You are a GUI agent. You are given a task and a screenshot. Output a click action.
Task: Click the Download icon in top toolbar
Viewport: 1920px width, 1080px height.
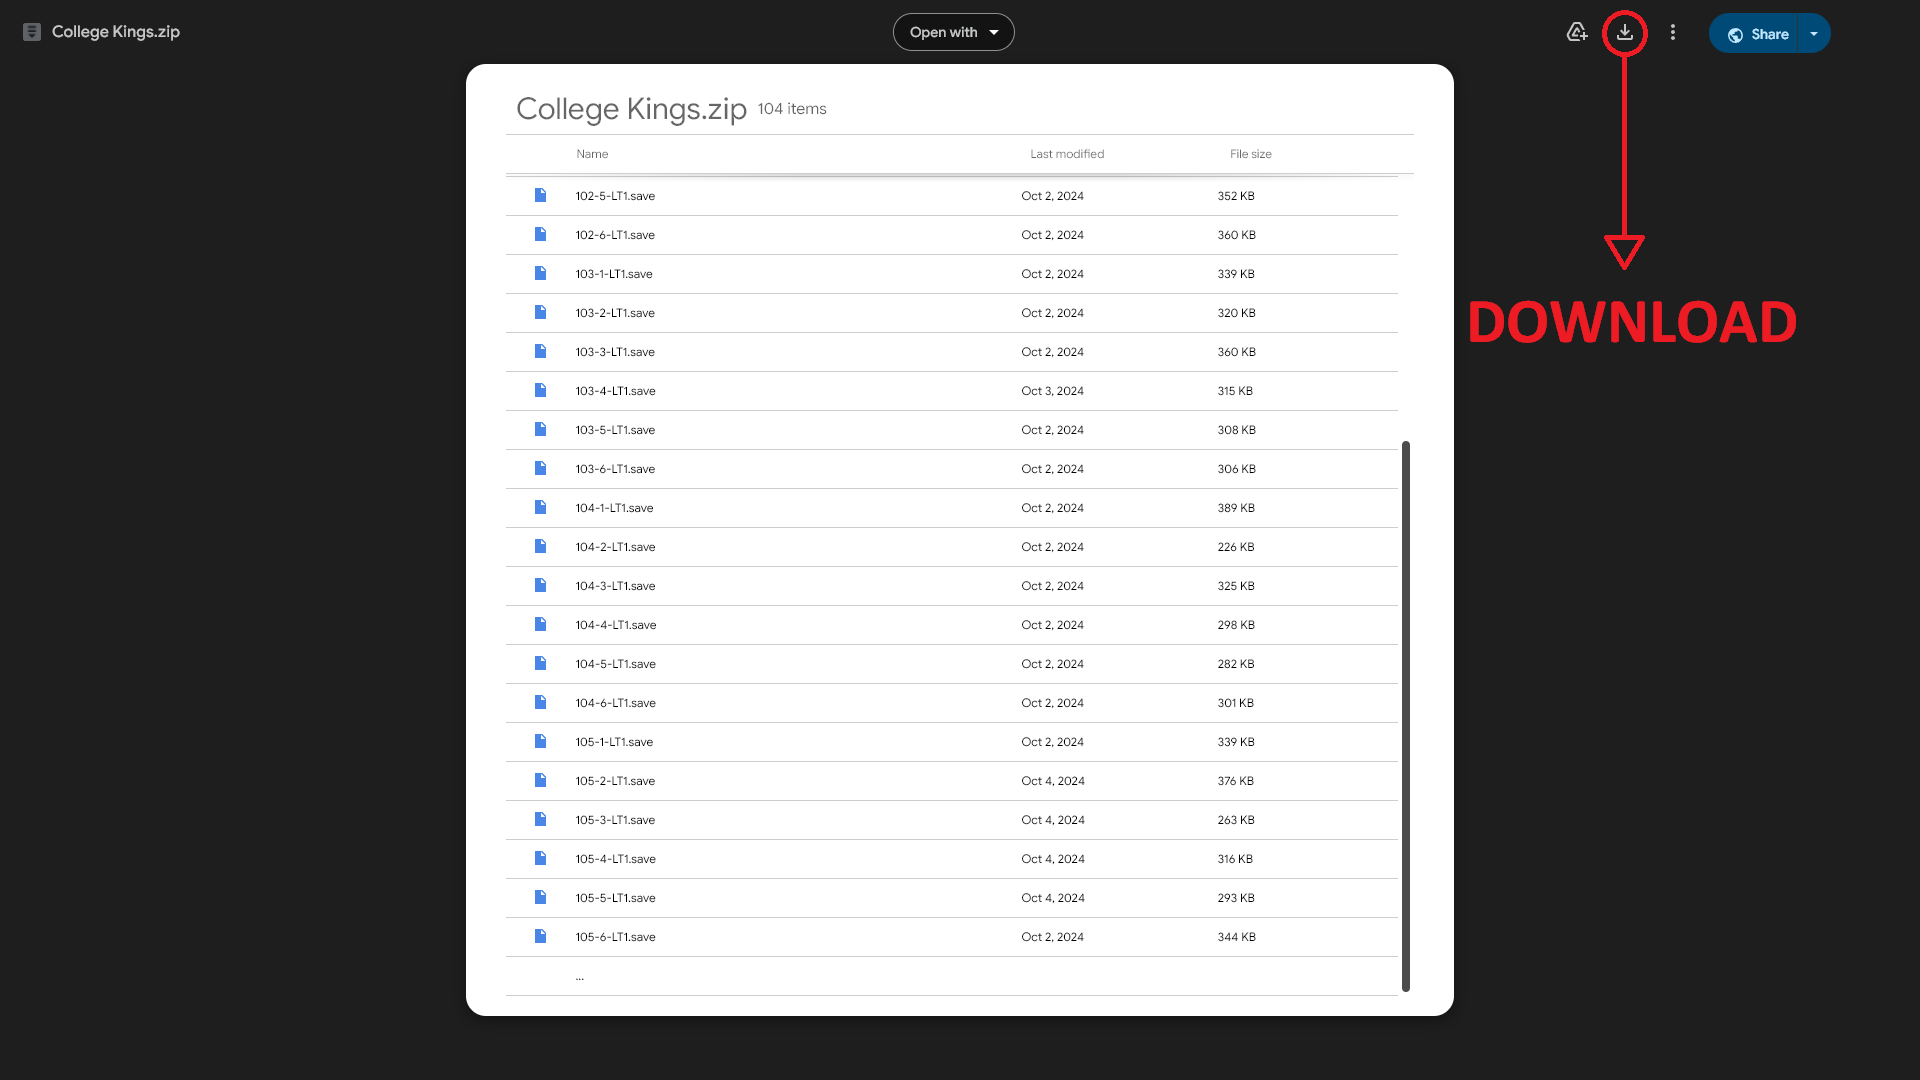click(1625, 32)
